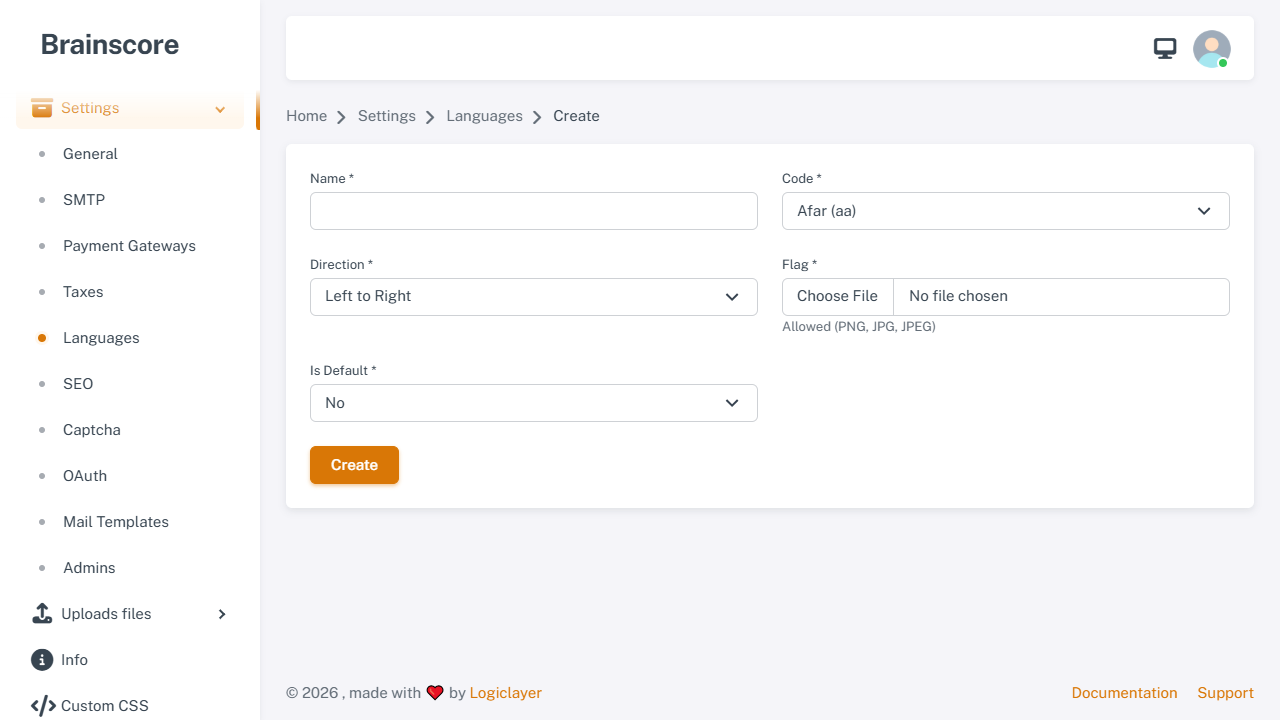Select Languages in sidebar
The height and width of the screenshot is (720, 1280).
click(x=101, y=338)
